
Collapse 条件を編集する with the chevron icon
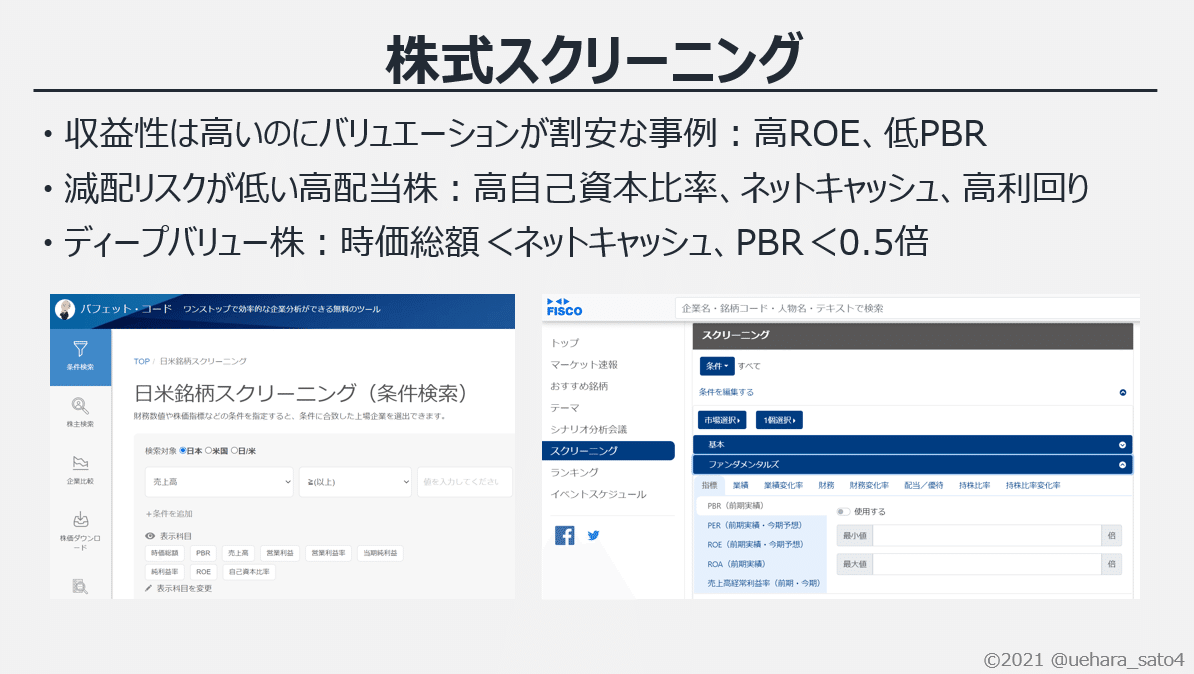click(x=1122, y=392)
